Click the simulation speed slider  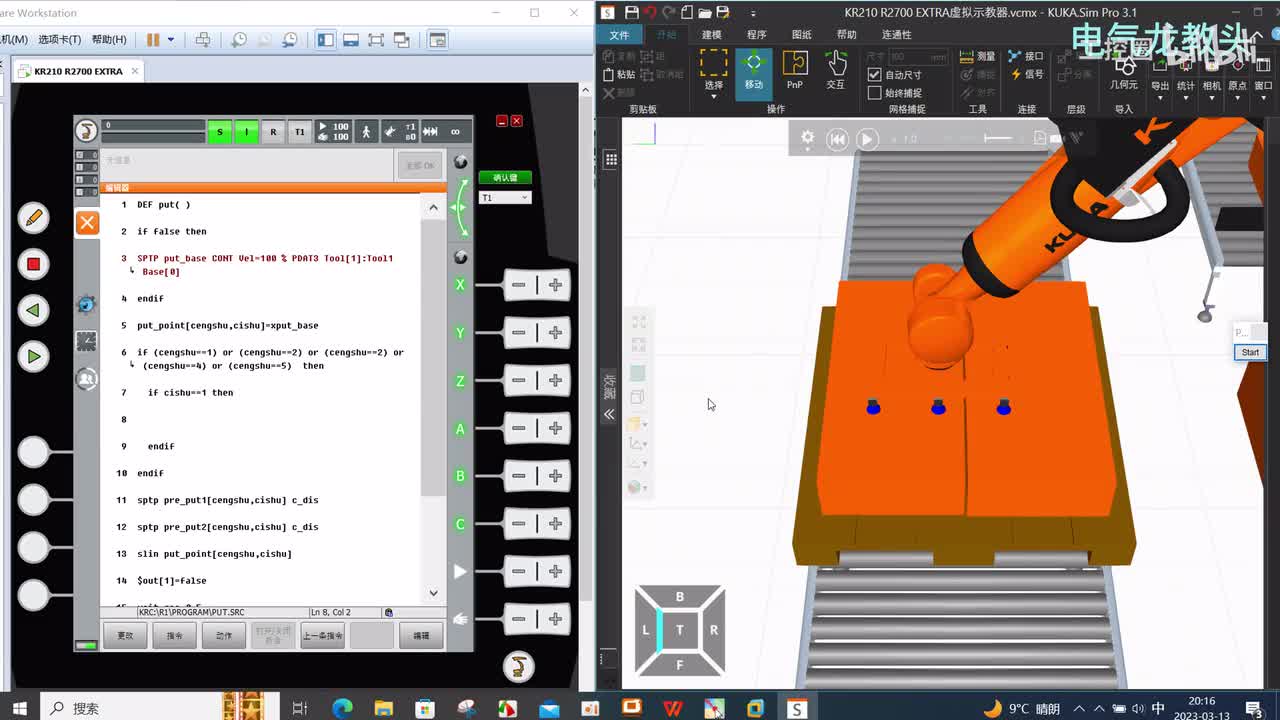(998, 139)
